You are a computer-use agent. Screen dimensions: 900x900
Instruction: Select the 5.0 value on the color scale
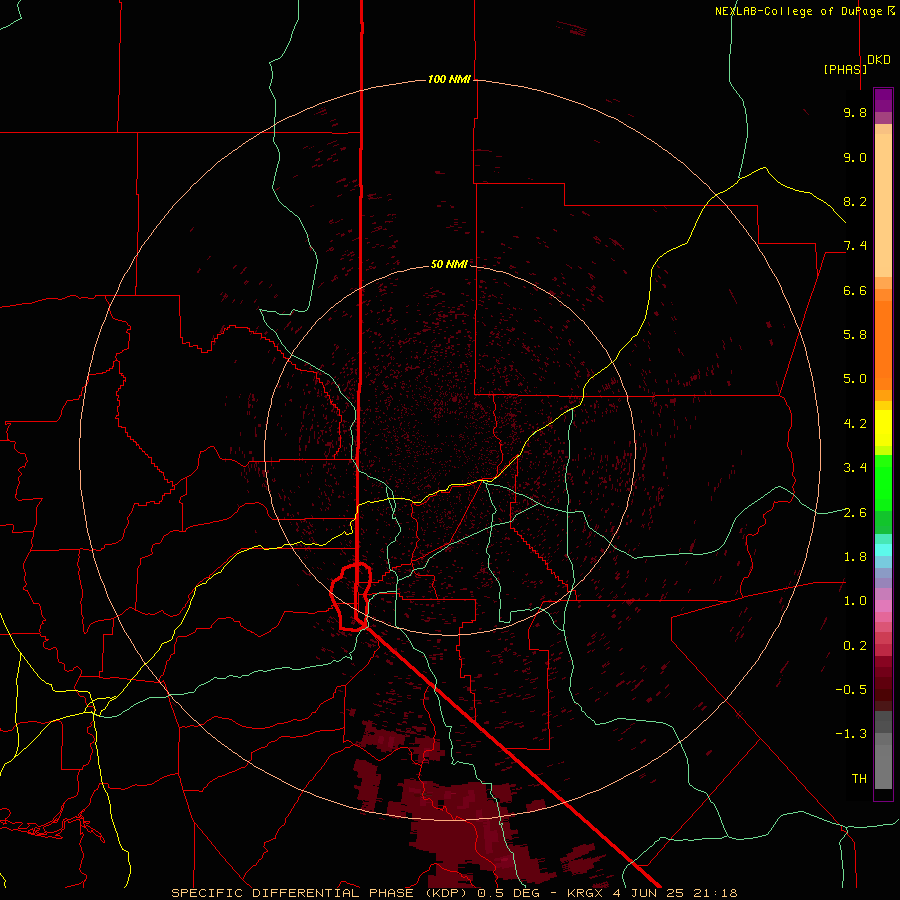point(855,379)
